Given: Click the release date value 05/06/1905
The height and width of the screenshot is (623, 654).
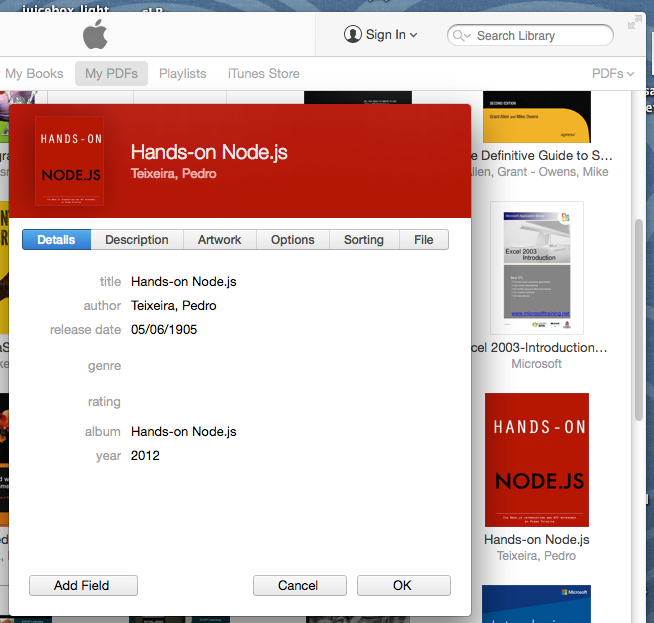Looking at the screenshot, I should [x=164, y=330].
